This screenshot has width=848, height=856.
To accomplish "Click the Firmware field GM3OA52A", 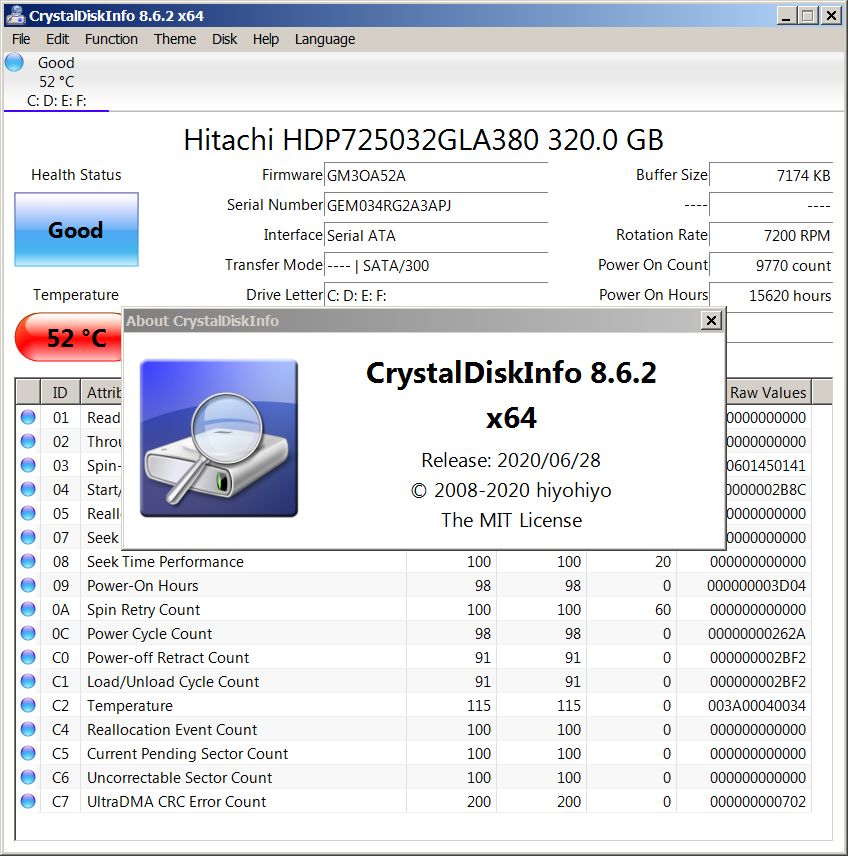I will 436,176.
